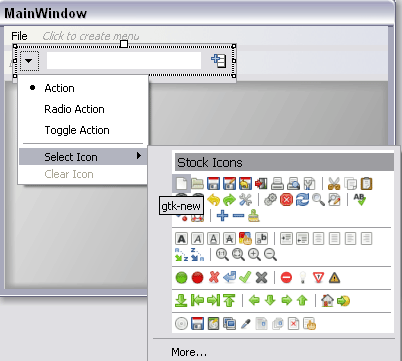402x361 pixels.
Task: Choose the increase indent stock icon
Action: (x=286, y=239)
